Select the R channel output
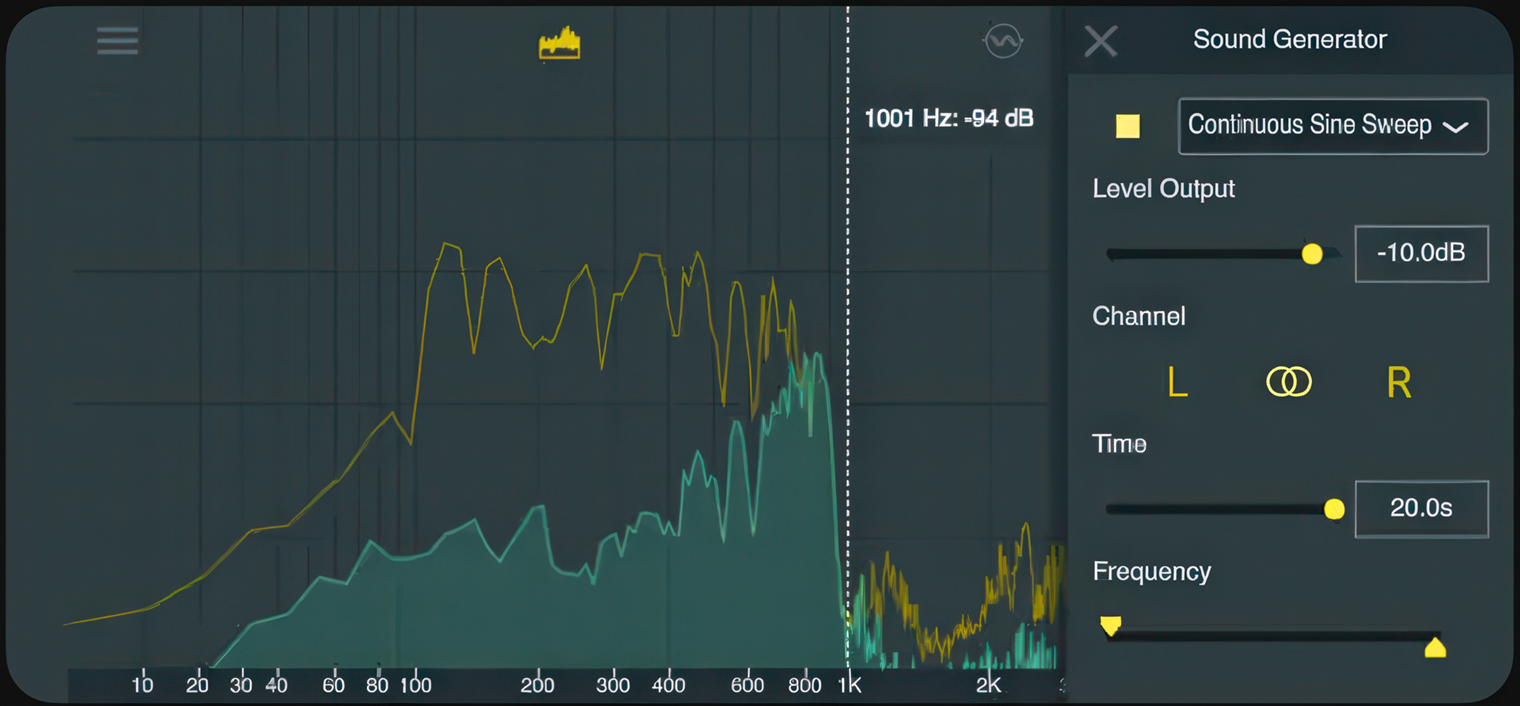 (1398, 382)
